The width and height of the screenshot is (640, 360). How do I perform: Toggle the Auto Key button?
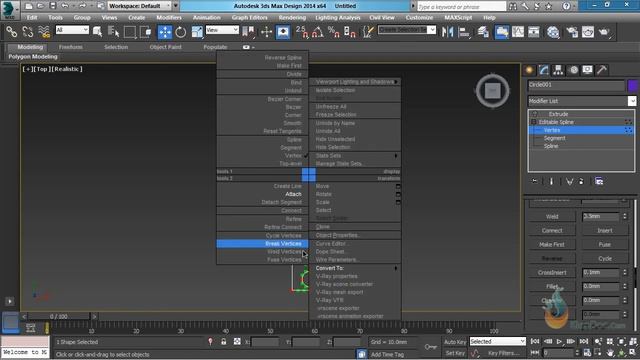(x=455, y=342)
